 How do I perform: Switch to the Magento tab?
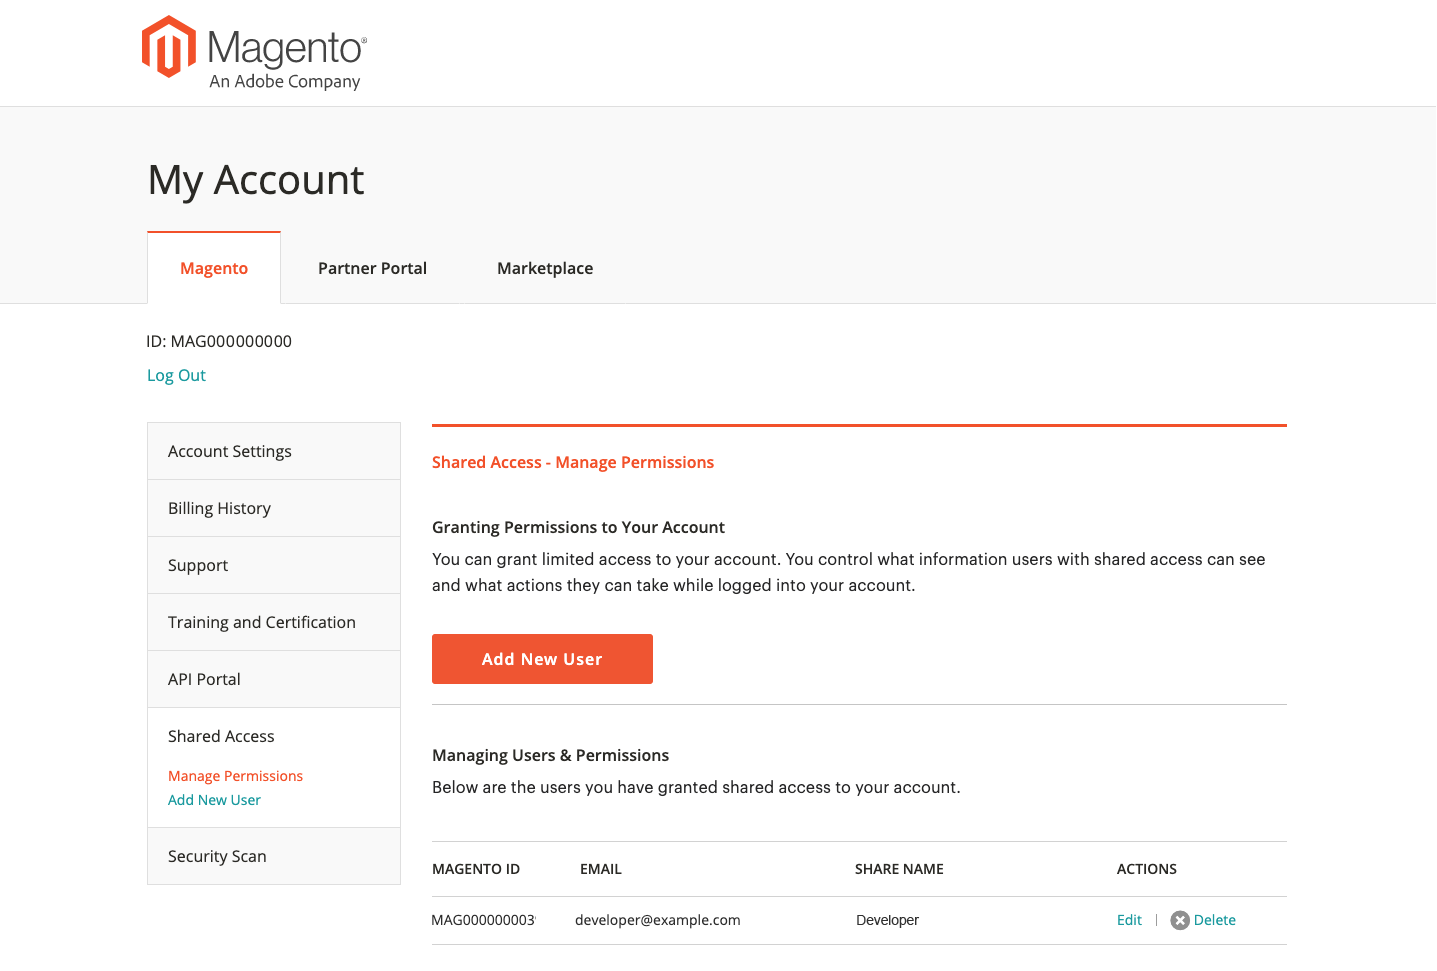pyautogui.click(x=214, y=268)
